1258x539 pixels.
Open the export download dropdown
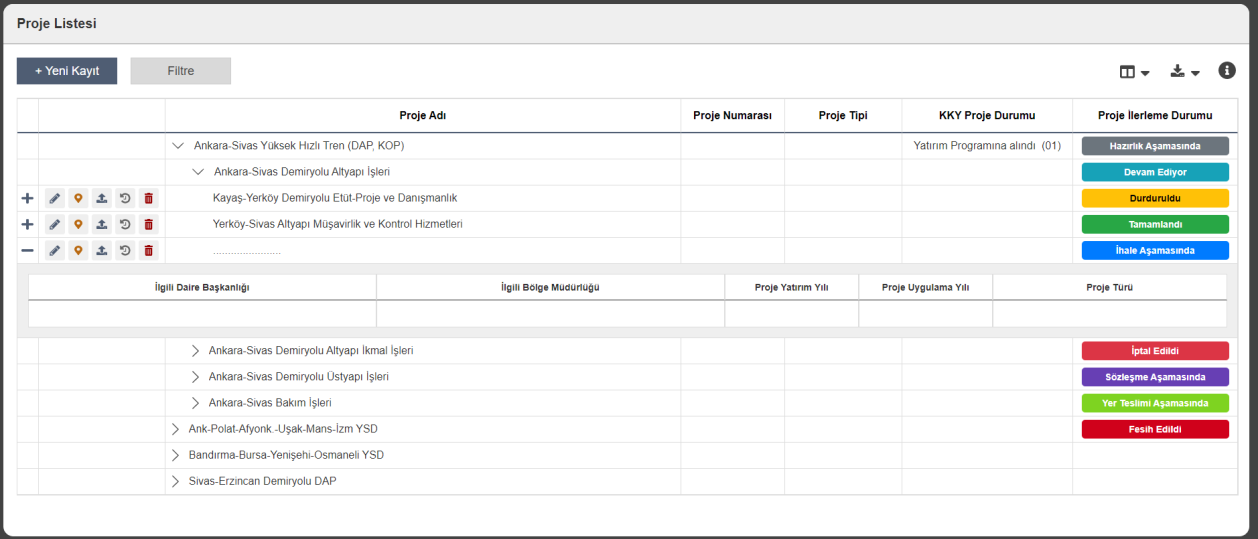click(x=1184, y=72)
